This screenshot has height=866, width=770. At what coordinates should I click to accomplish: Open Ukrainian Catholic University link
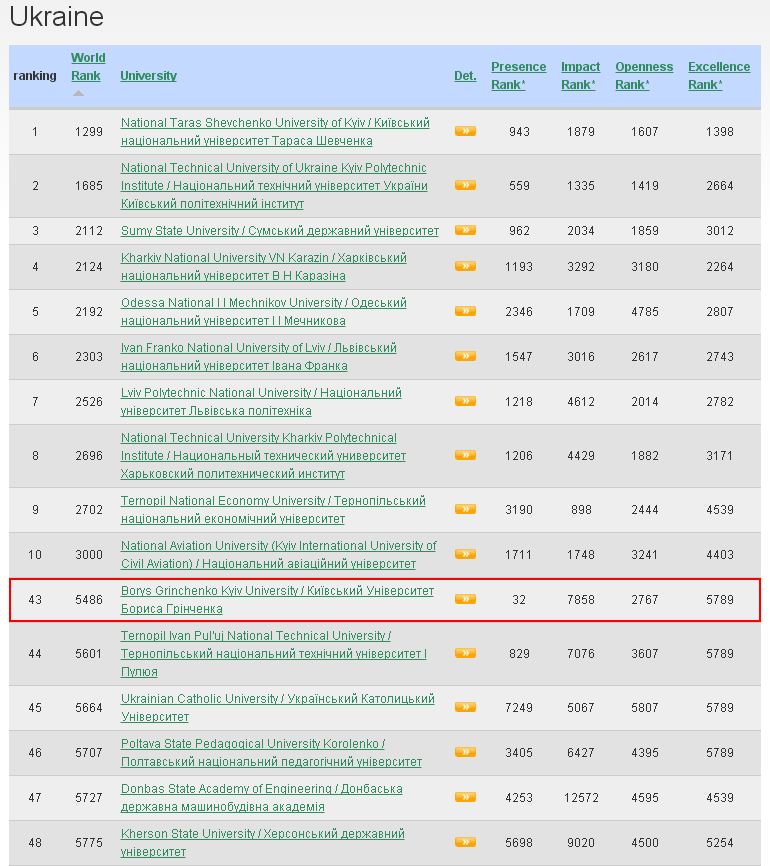[278, 707]
